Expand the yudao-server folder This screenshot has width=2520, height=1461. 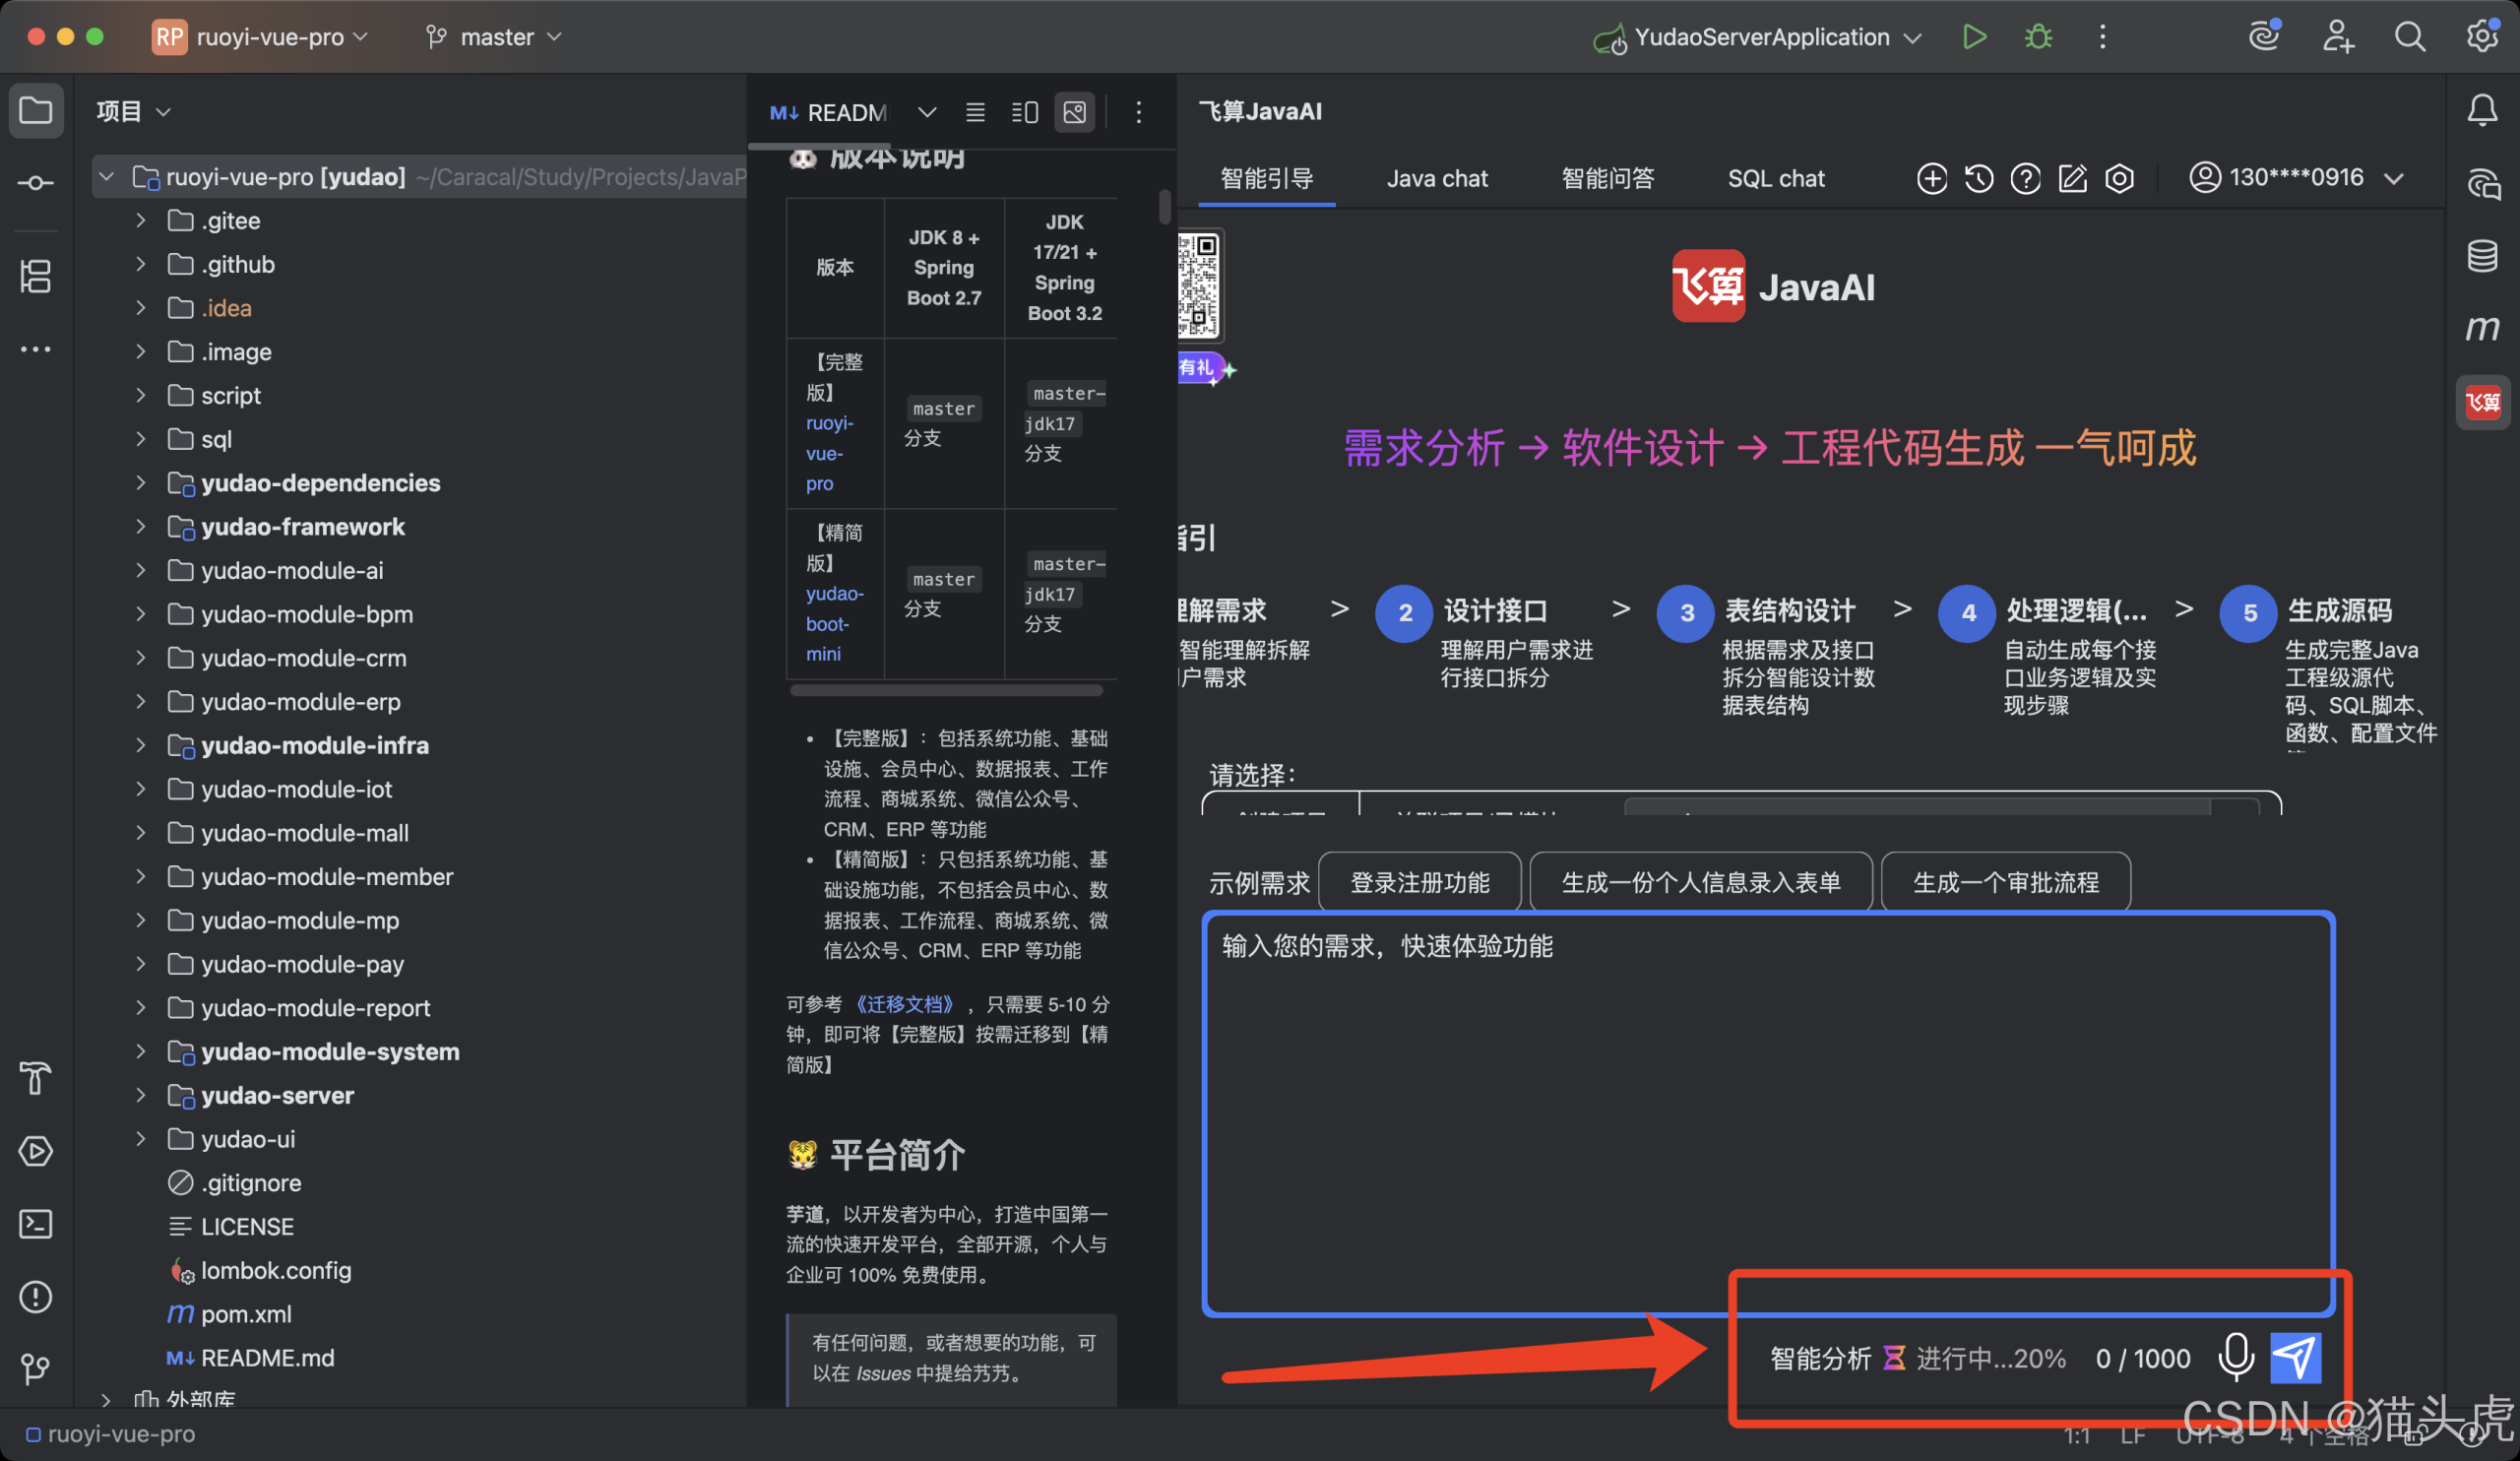140,1095
